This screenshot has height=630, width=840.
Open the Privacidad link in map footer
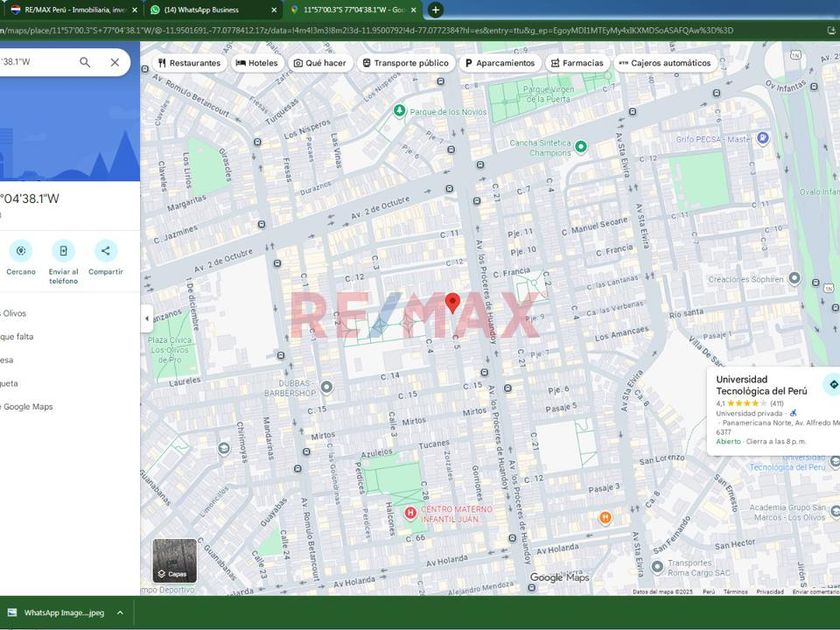pyautogui.click(x=769, y=591)
